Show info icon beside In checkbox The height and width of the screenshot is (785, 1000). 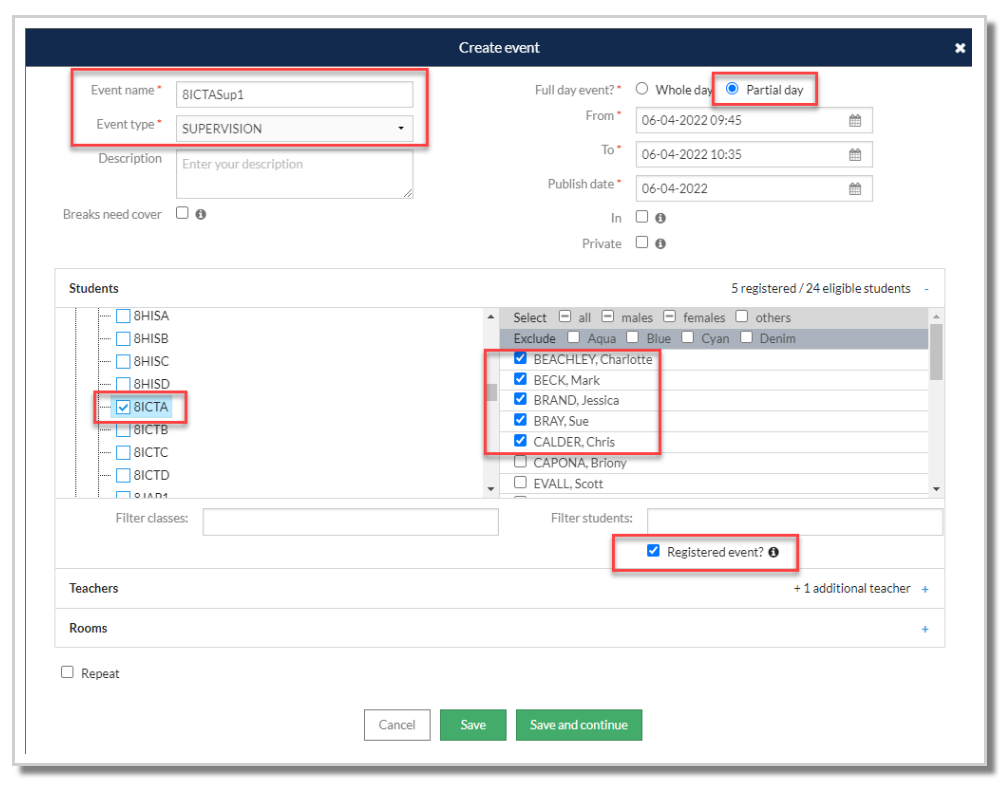click(x=661, y=218)
